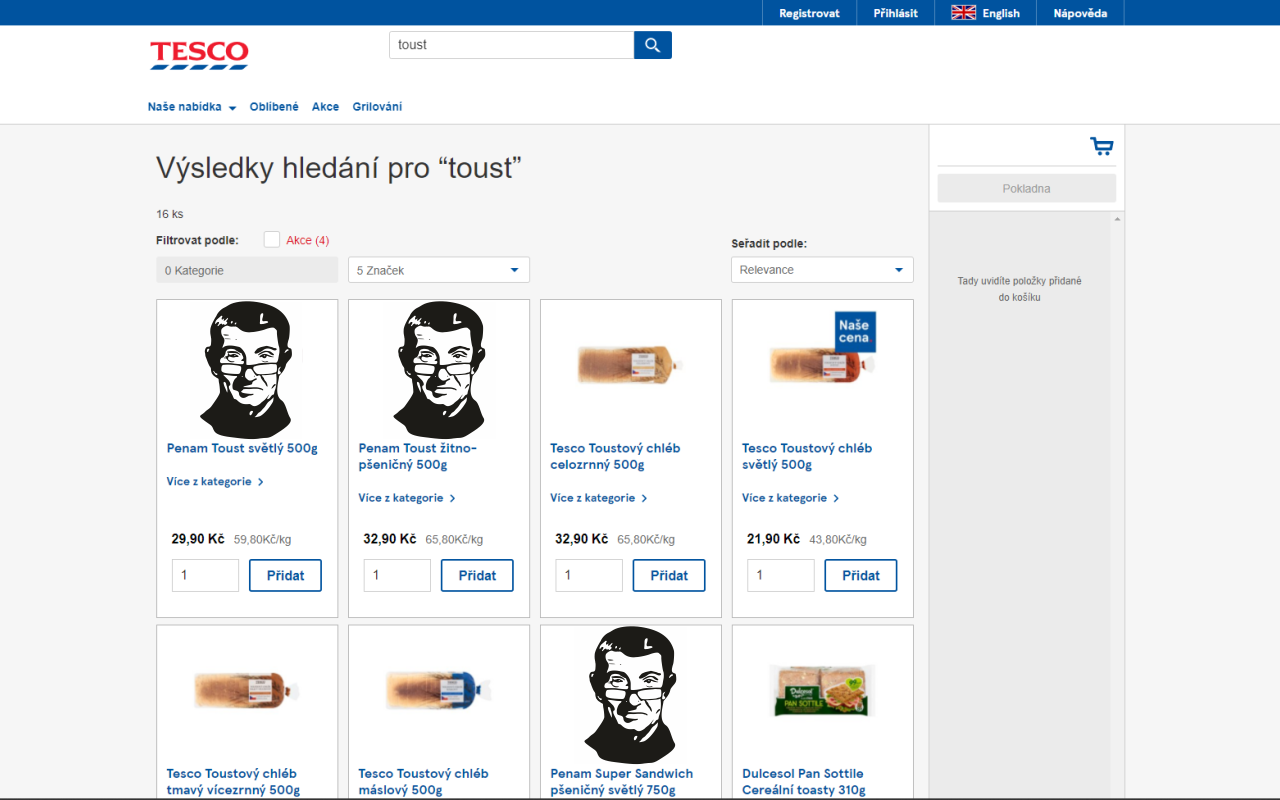
Task: Edit quantity for Tesco chléb celozrnný
Action: 589,576
